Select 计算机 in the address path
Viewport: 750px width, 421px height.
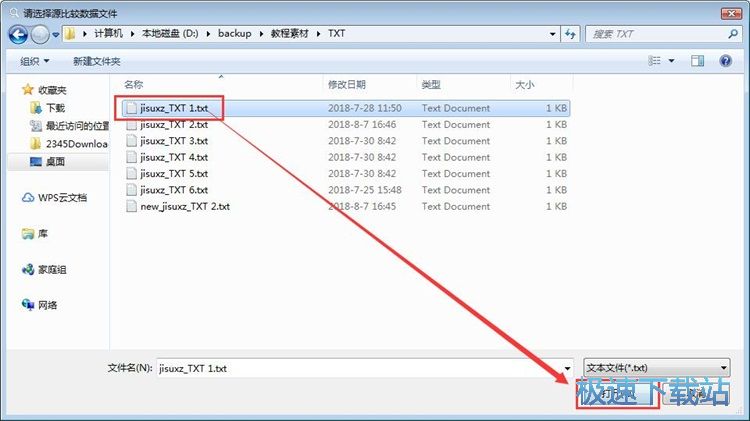pyautogui.click(x=108, y=33)
